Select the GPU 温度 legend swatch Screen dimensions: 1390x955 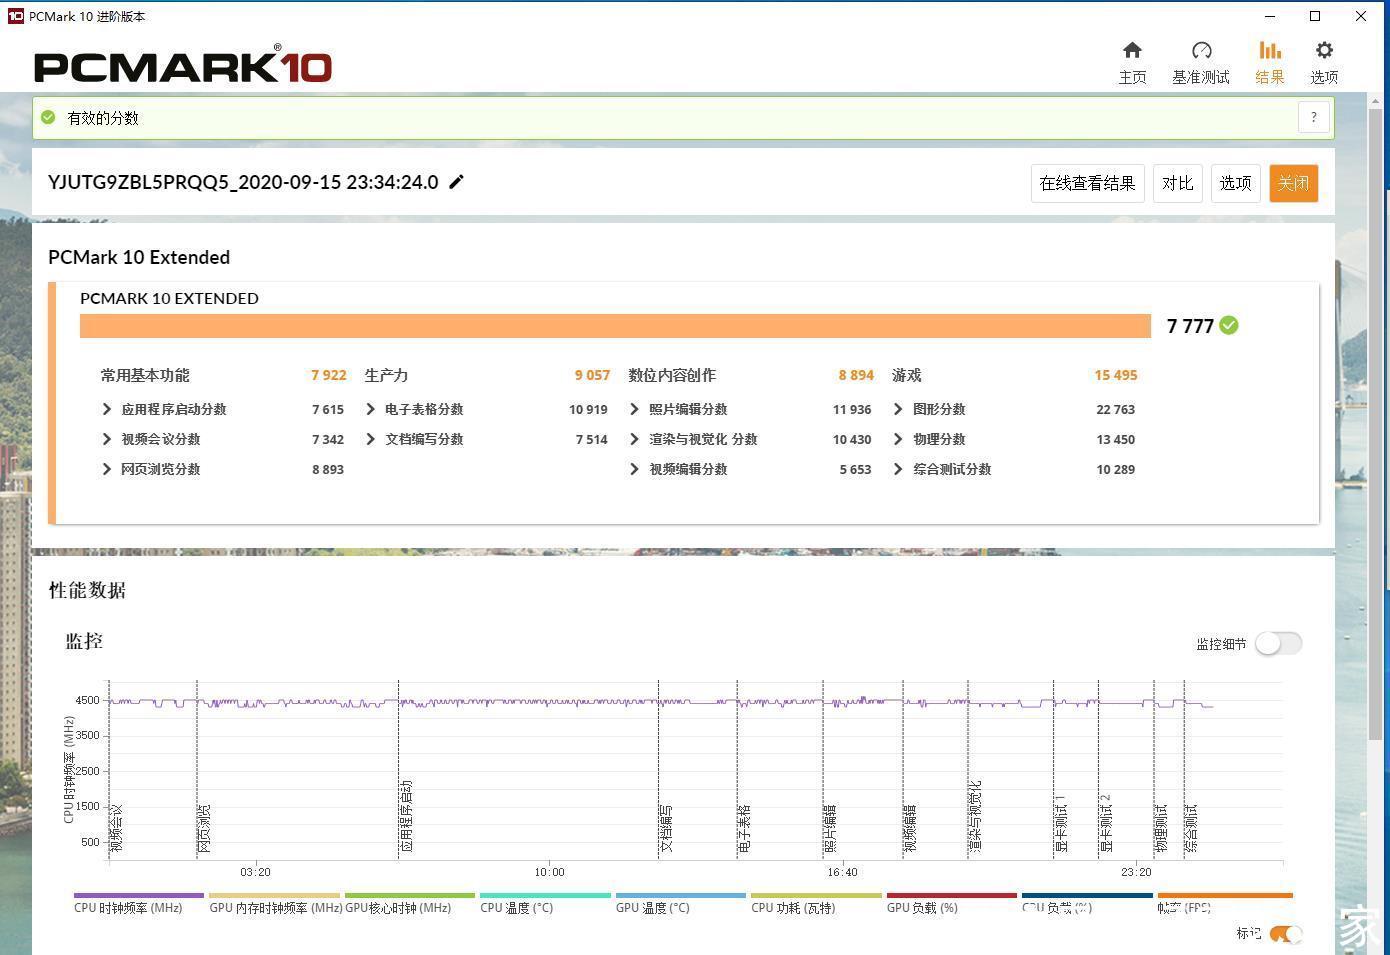coord(681,896)
